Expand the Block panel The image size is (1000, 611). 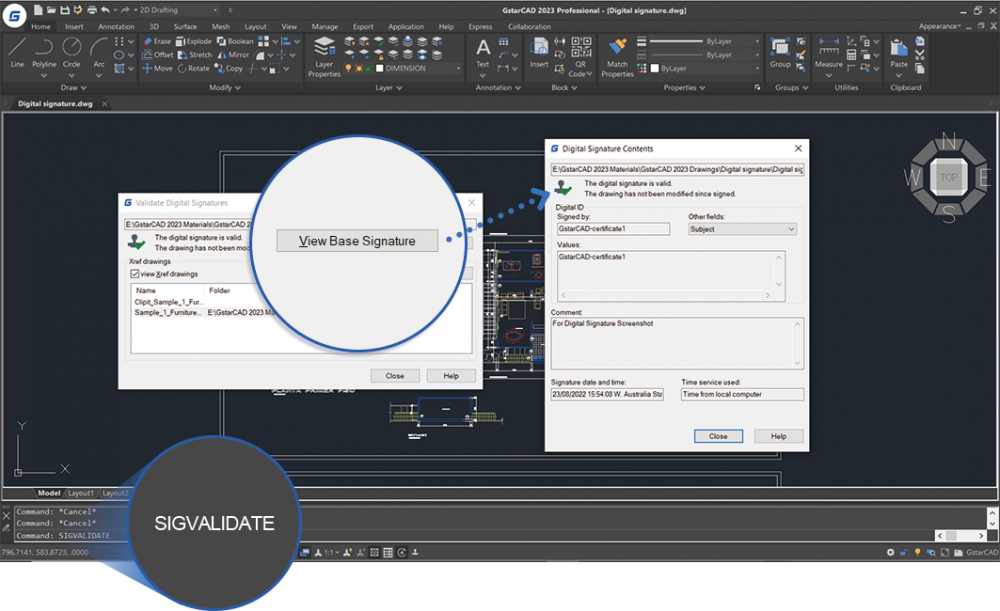pyautogui.click(x=564, y=87)
